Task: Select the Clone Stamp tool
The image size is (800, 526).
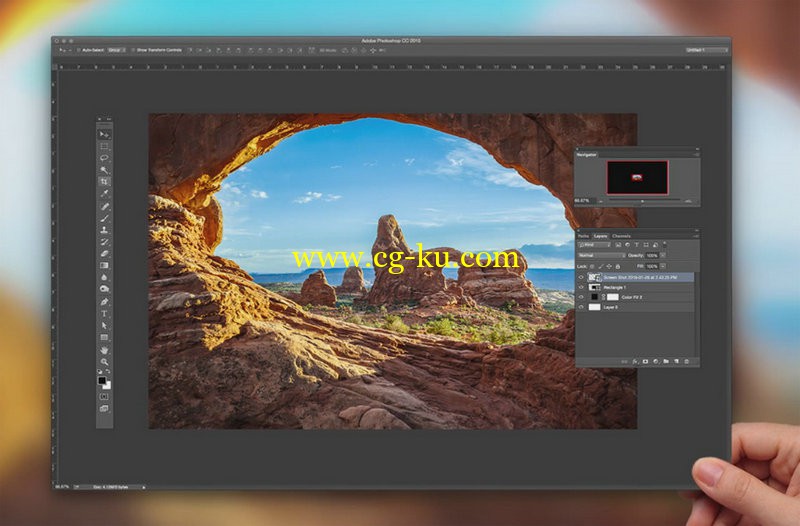Action: point(104,230)
